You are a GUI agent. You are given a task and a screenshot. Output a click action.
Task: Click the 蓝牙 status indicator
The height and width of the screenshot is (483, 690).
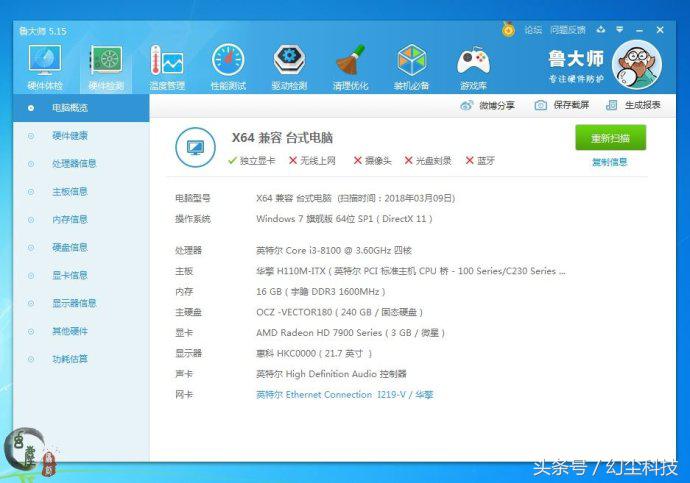point(480,161)
